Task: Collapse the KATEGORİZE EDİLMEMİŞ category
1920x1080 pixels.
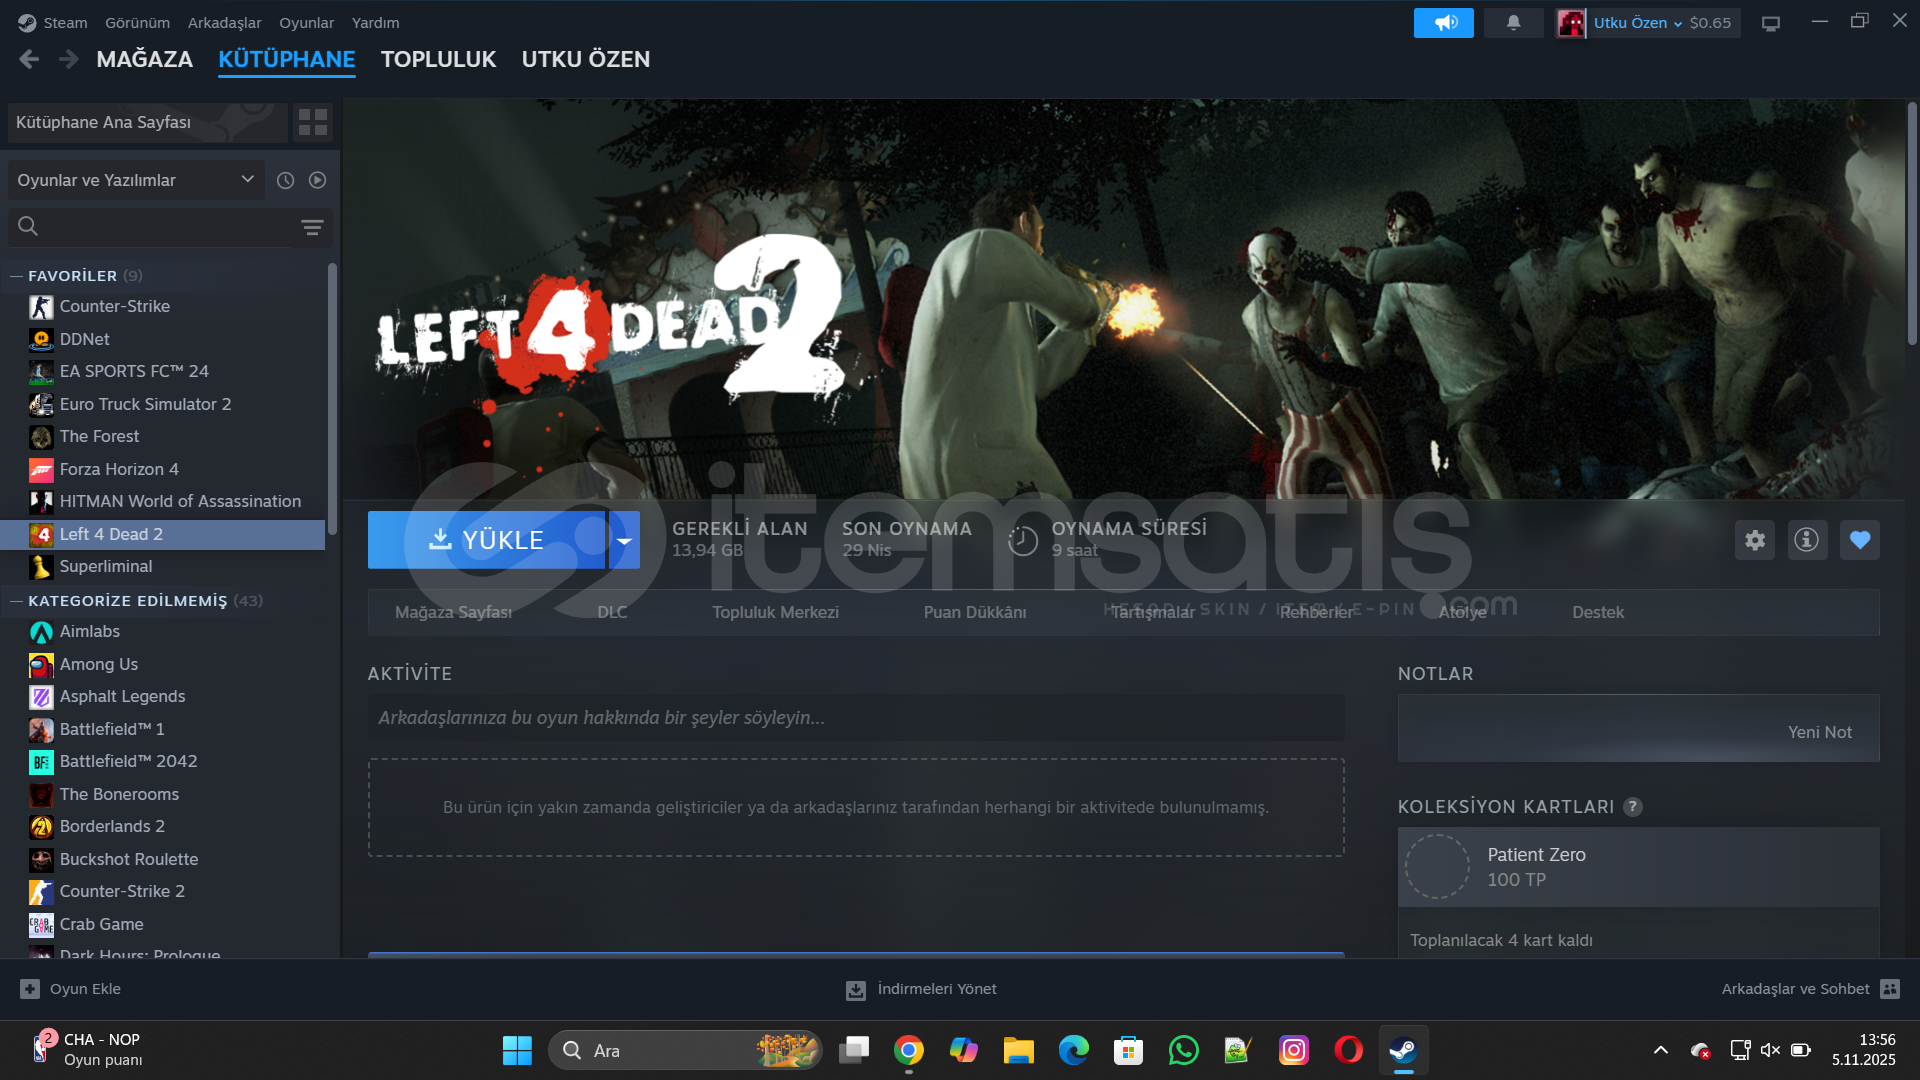Action: click(x=16, y=601)
